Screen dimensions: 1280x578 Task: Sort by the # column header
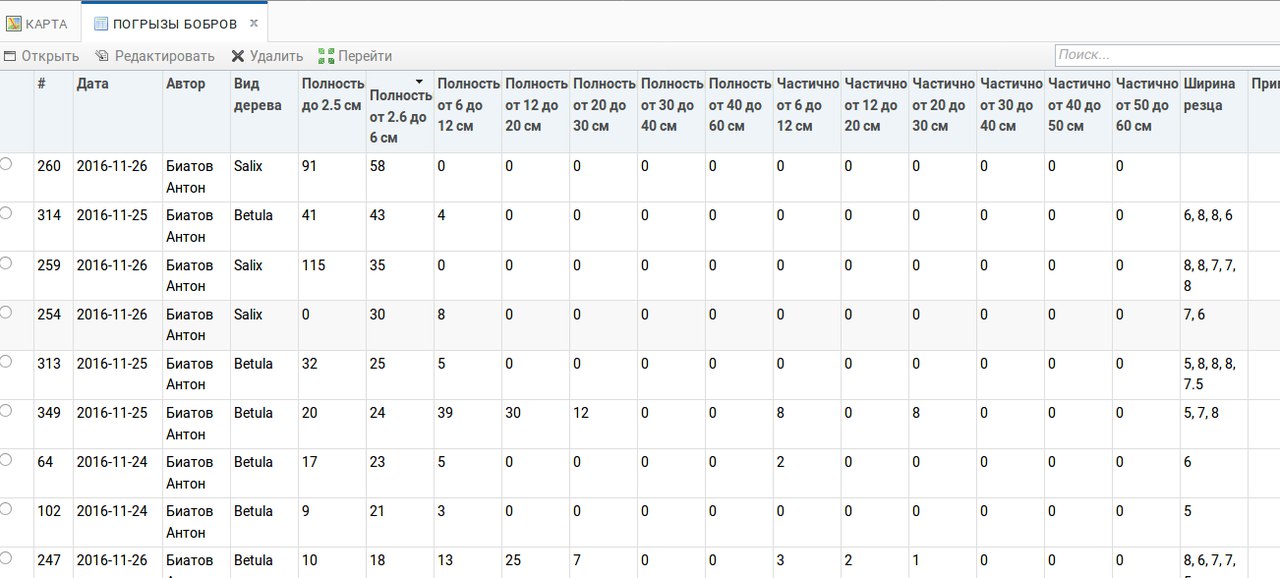point(53,111)
